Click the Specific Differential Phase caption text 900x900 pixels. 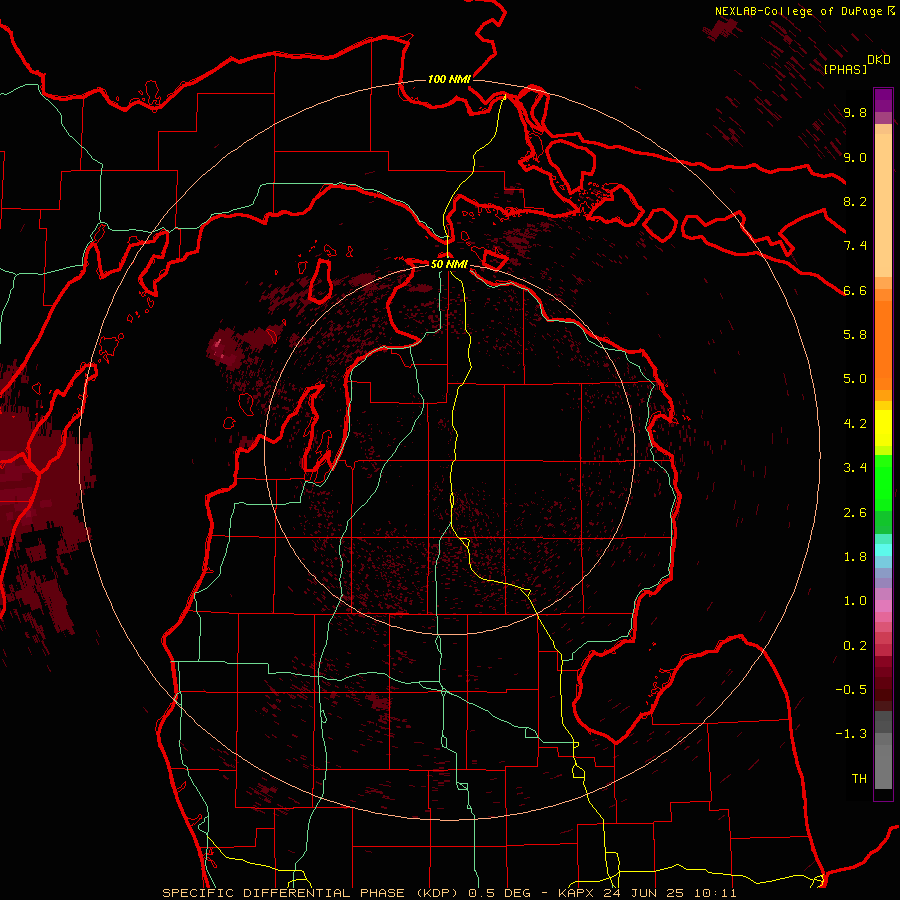pyautogui.click(x=311, y=893)
